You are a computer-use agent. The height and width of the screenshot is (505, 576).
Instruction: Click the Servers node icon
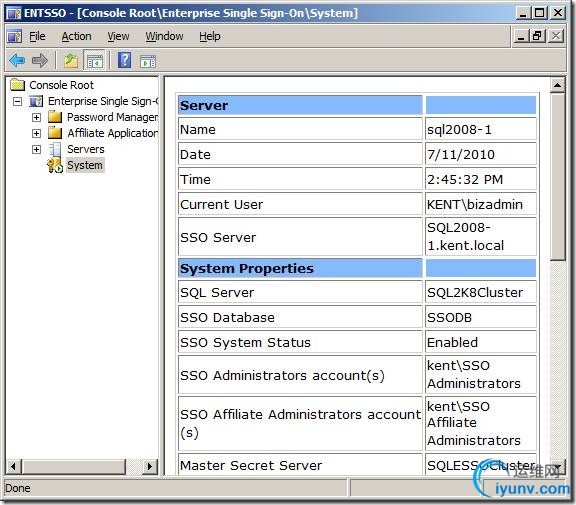click(x=55, y=149)
